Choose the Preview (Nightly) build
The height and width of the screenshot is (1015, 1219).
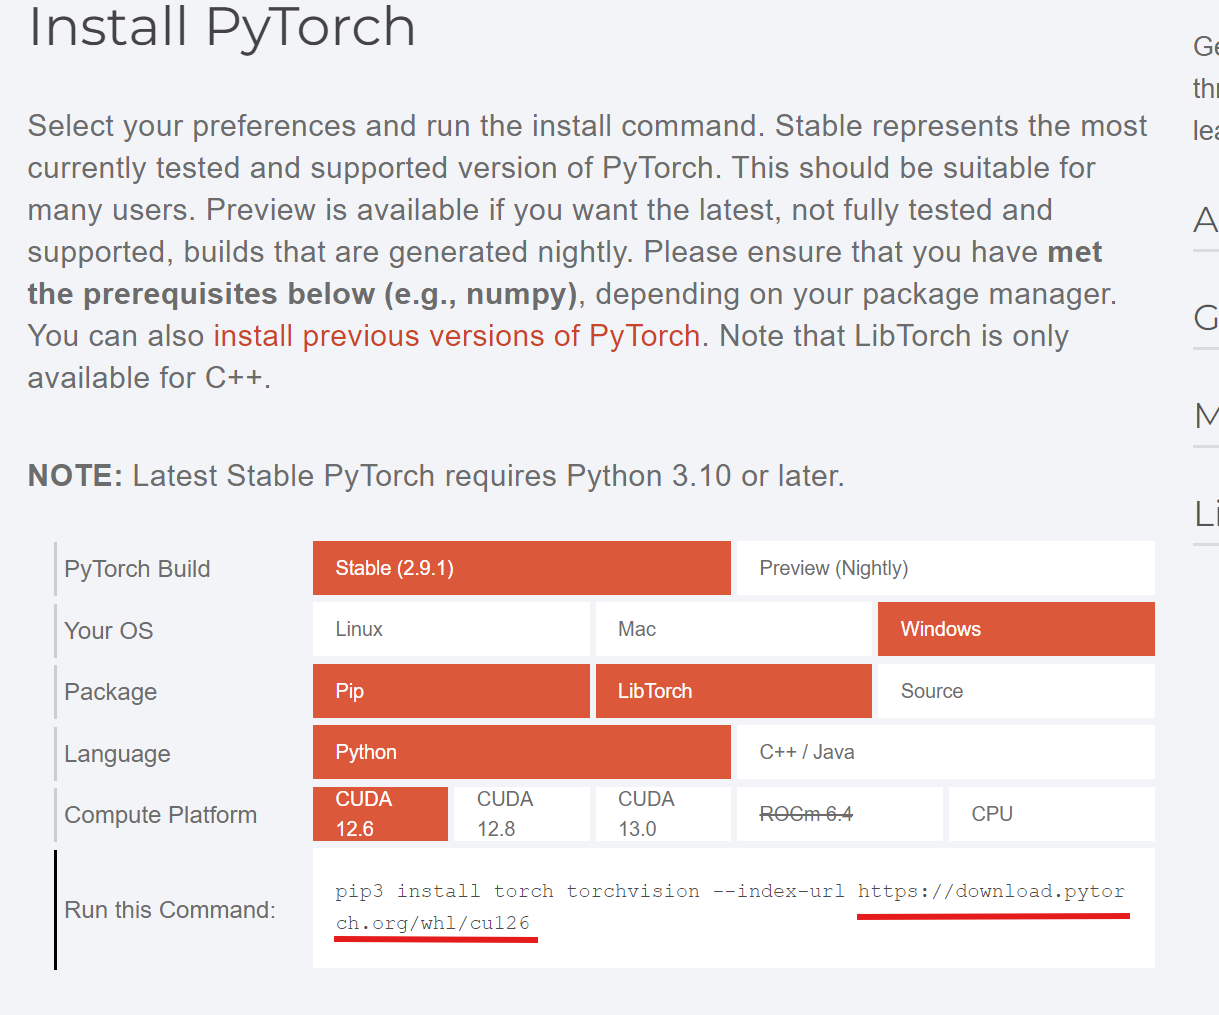point(945,568)
